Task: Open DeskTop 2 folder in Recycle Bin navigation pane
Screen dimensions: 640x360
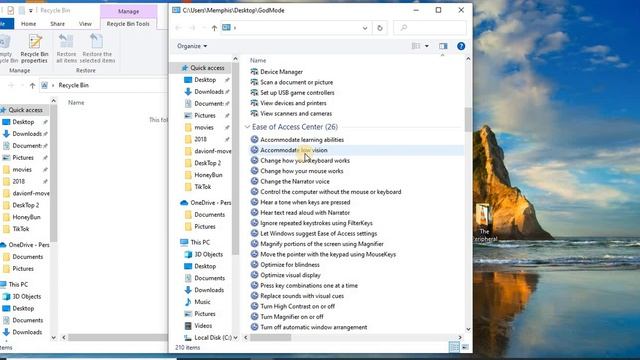Action: pyautogui.click(x=25, y=205)
